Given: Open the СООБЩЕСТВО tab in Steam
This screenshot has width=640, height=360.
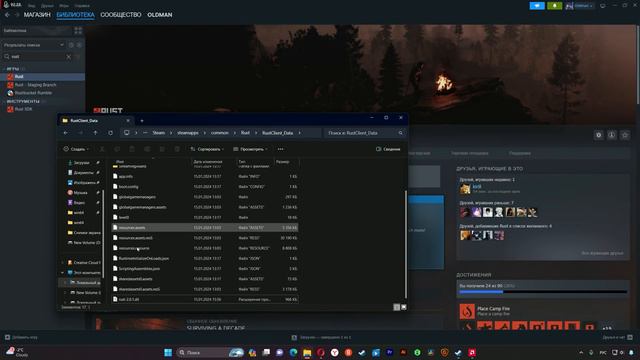Looking at the screenshot, I should coord(121,15).
